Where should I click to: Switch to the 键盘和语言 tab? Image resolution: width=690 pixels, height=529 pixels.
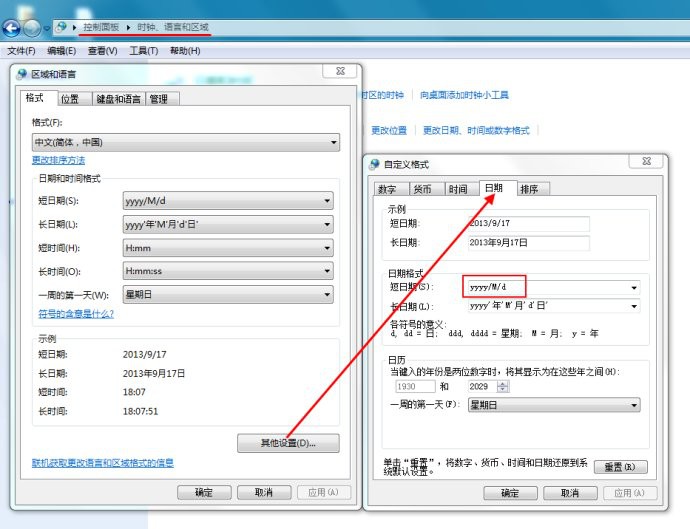(x=118, y=99)
